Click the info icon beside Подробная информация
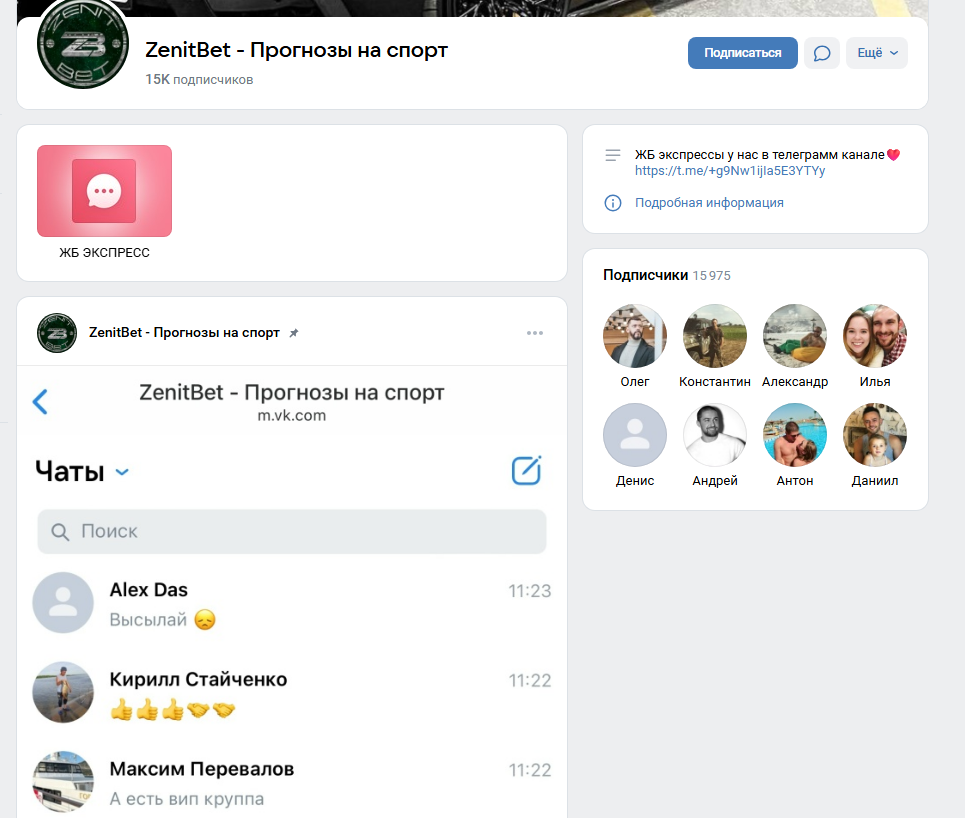This screenshot has height=818, width=965. tap(612, 203)
